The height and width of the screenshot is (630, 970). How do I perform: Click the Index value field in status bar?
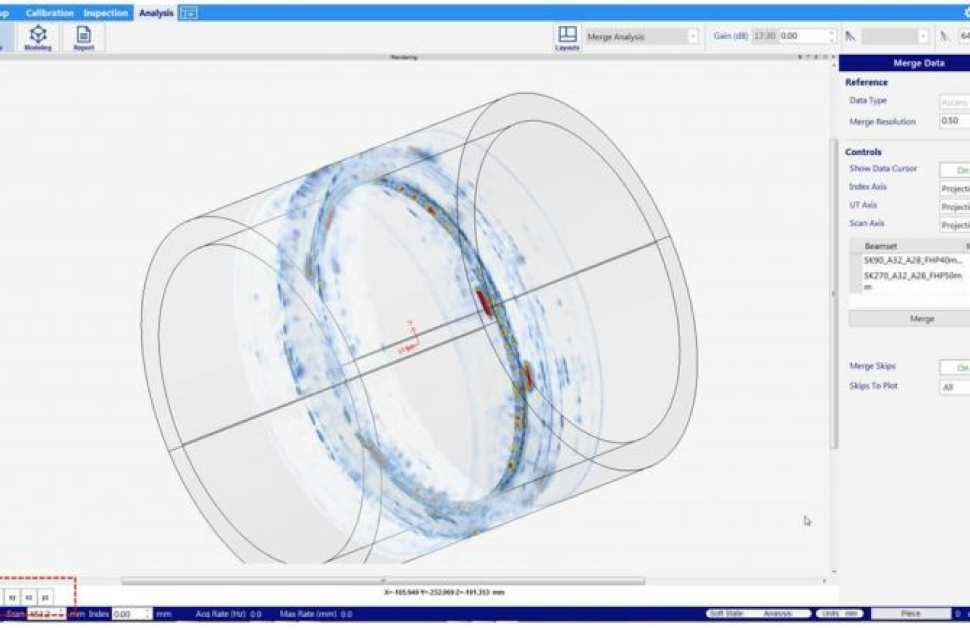click(x=131, y=614)
